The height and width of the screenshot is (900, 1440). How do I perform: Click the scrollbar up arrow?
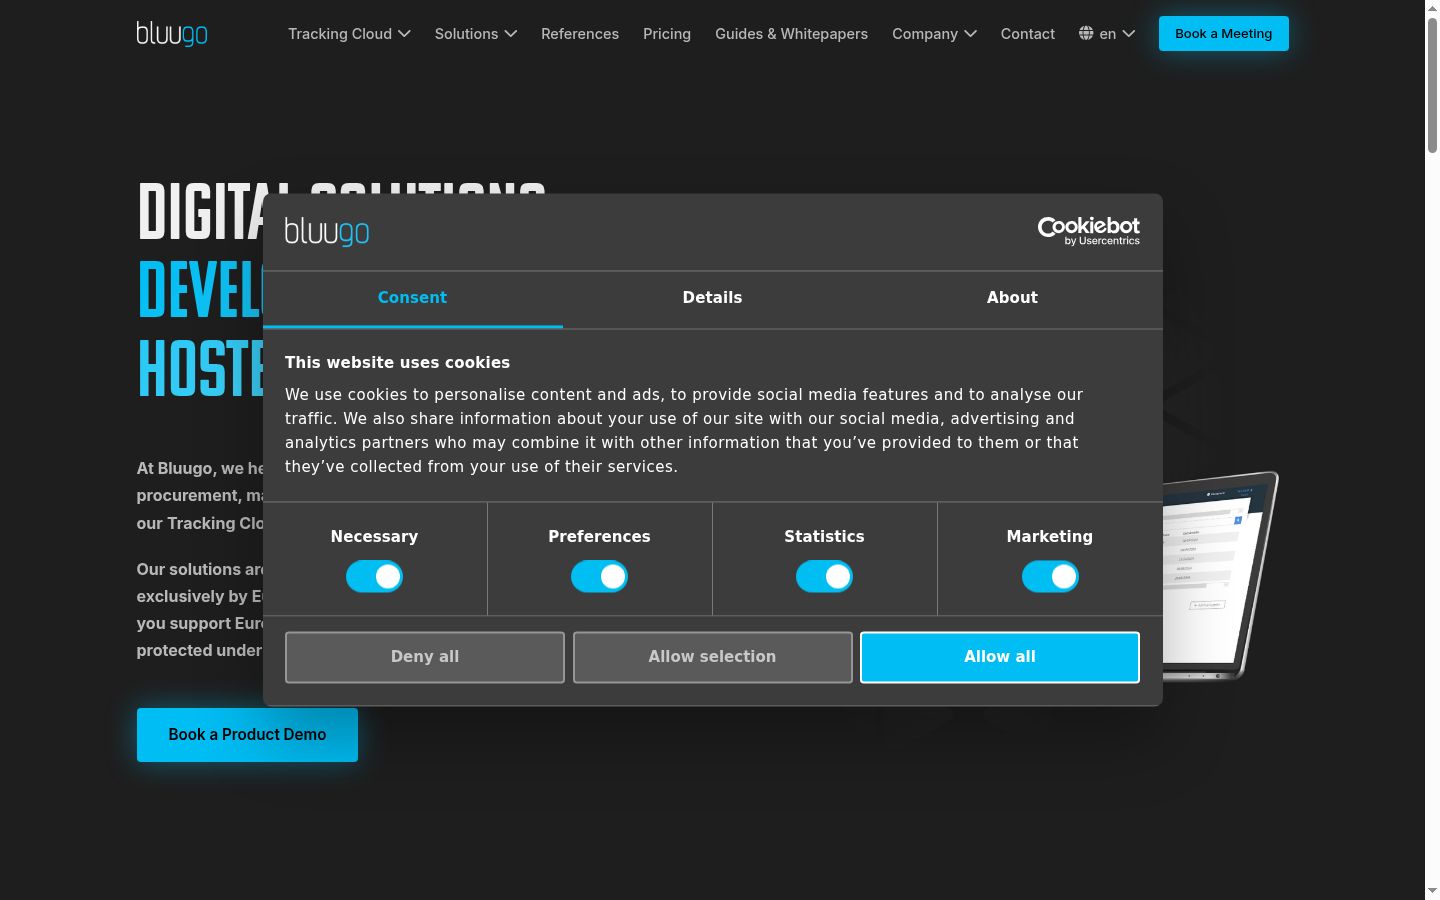[x=1432, y=7]
